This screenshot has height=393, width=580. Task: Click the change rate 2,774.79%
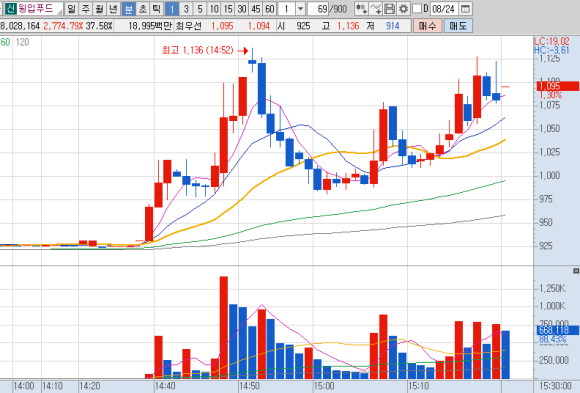click(x=63, y=26)
